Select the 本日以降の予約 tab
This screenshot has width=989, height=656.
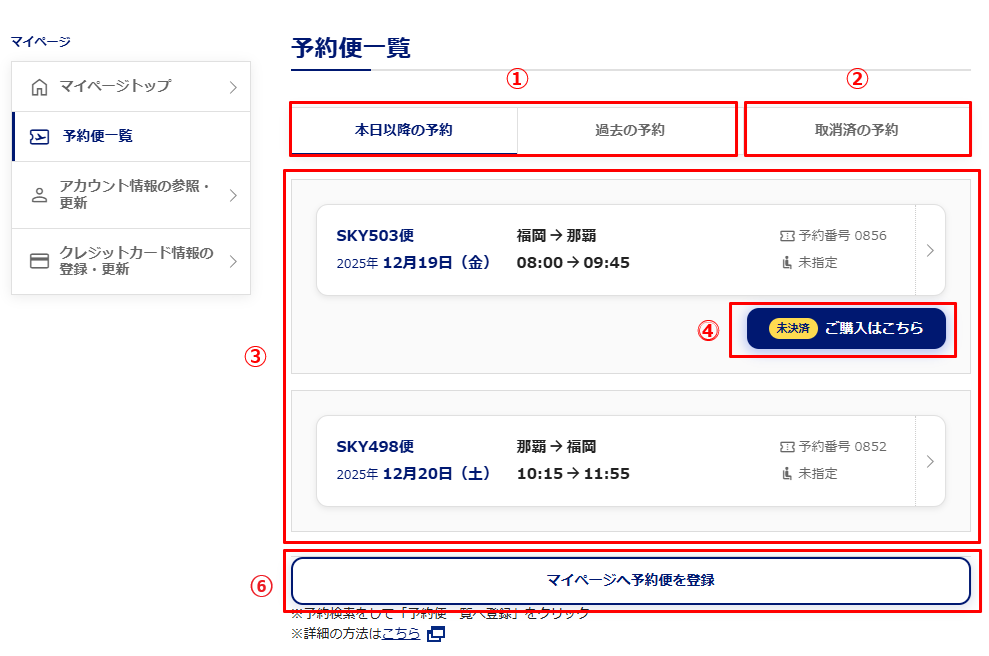tap(404, 130)
